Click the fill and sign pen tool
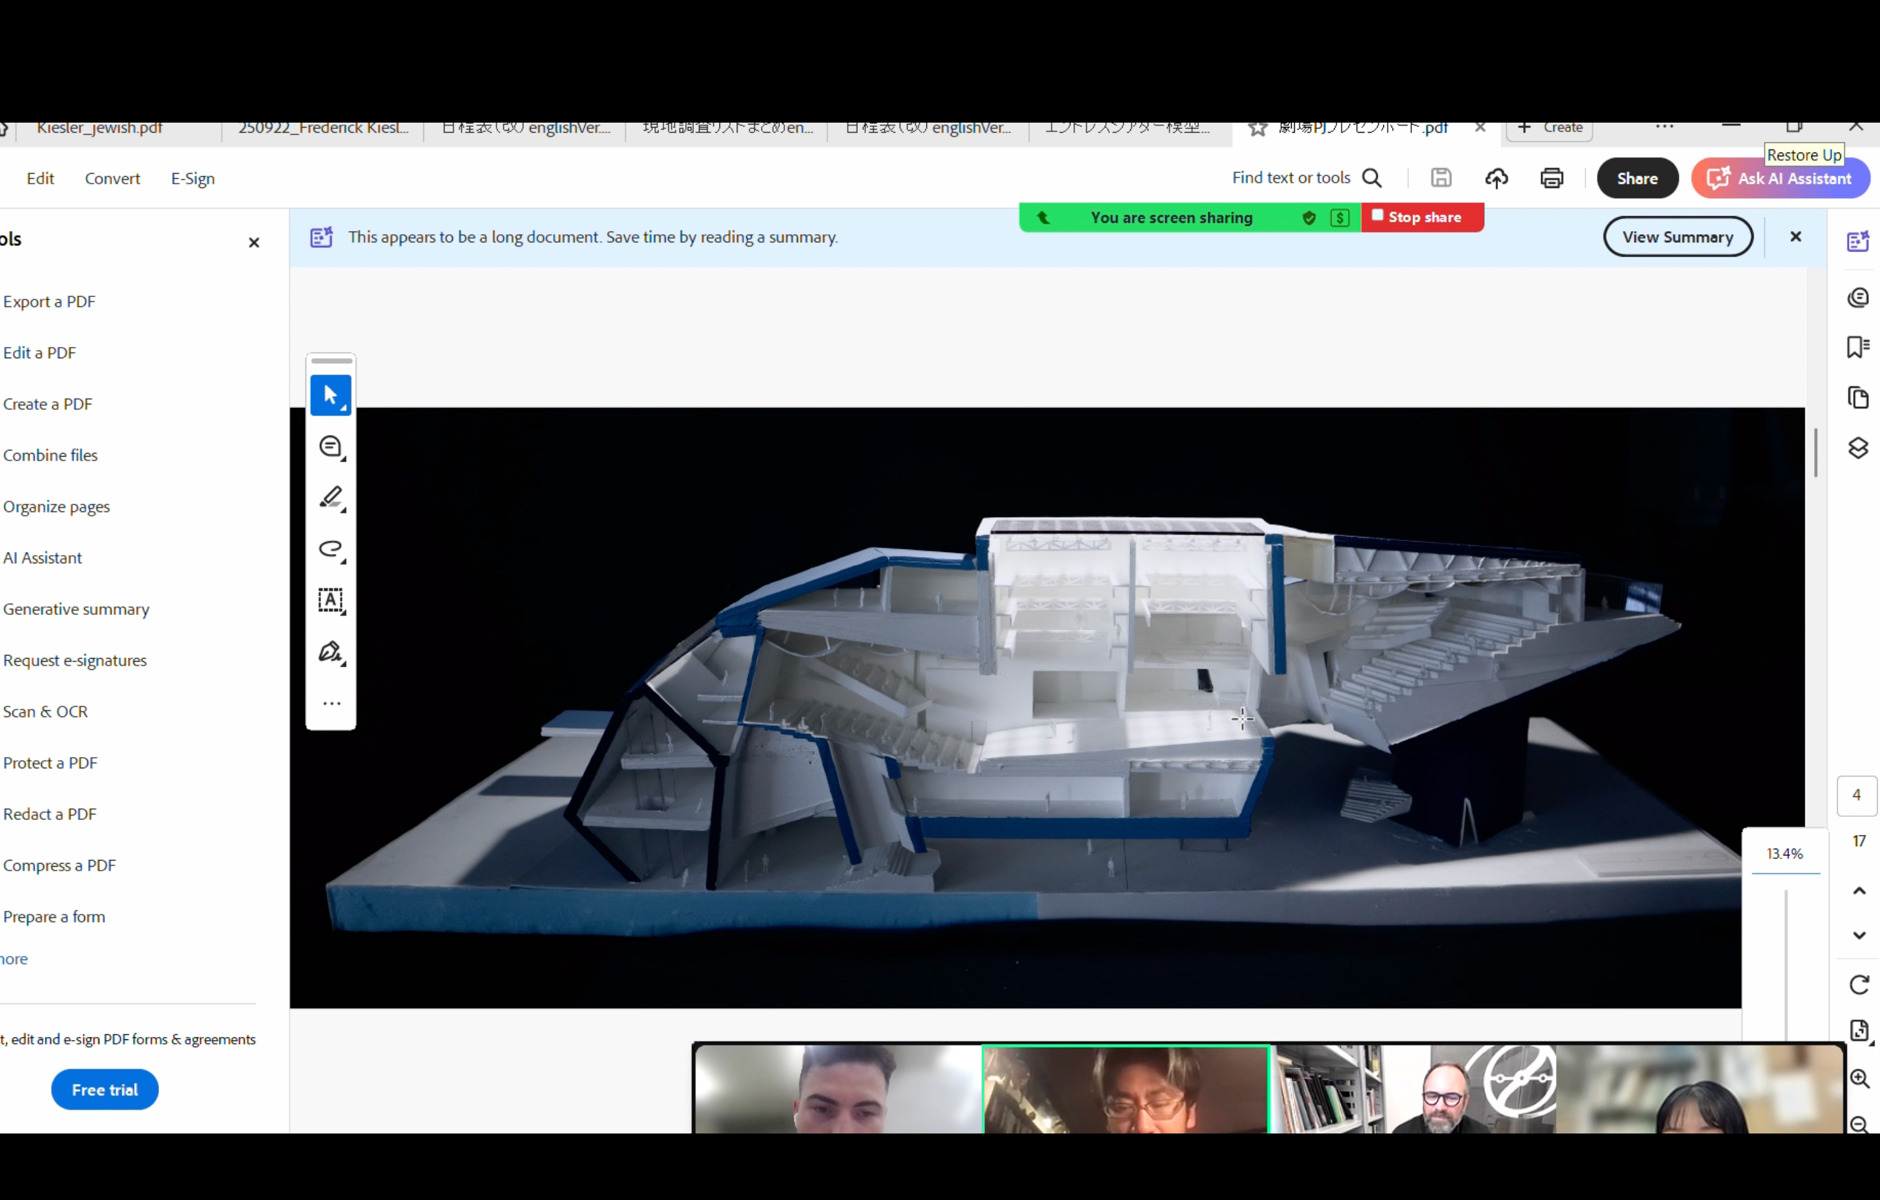Image resolution: width=1880 pixels, height=1200 pixels. [330, 652]
